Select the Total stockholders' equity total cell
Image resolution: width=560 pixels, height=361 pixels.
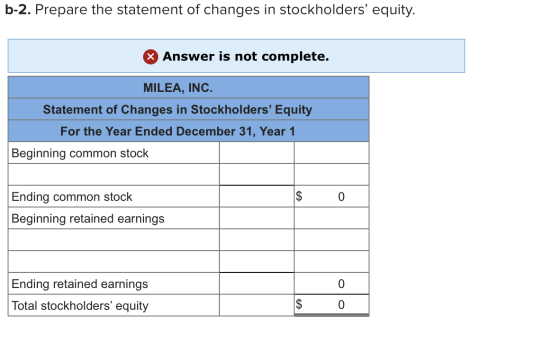[x=331, y=305]
